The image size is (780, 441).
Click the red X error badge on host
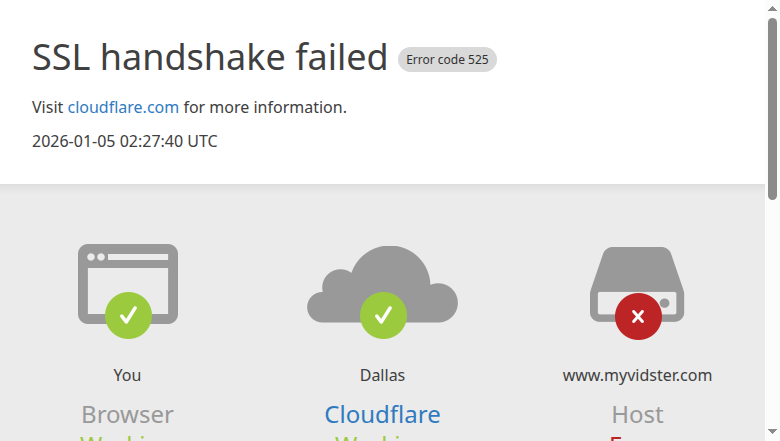638,317
